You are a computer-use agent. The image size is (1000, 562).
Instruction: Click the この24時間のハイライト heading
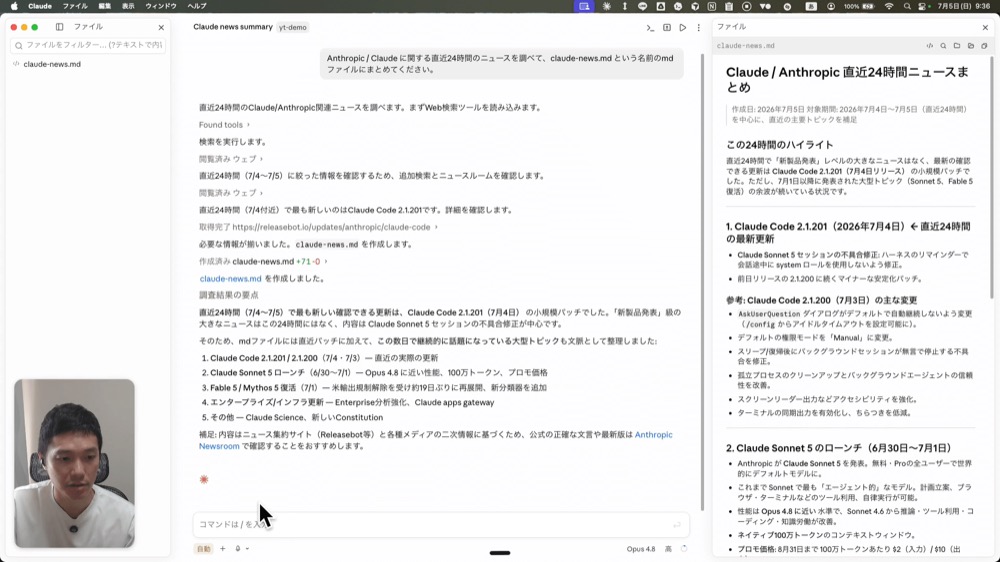coord(779,145)
